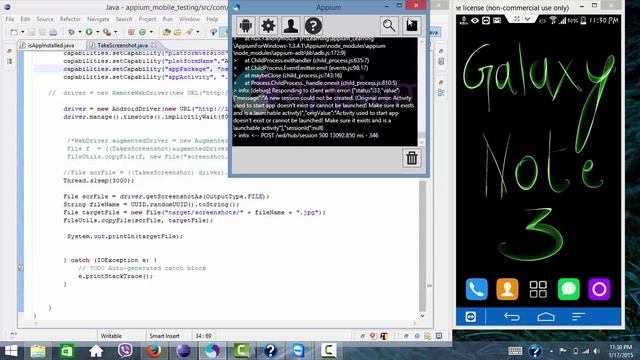The image size is (640, 360).
Task: Open File Explorer from the taskbar
Action: [x=38, y=351]
